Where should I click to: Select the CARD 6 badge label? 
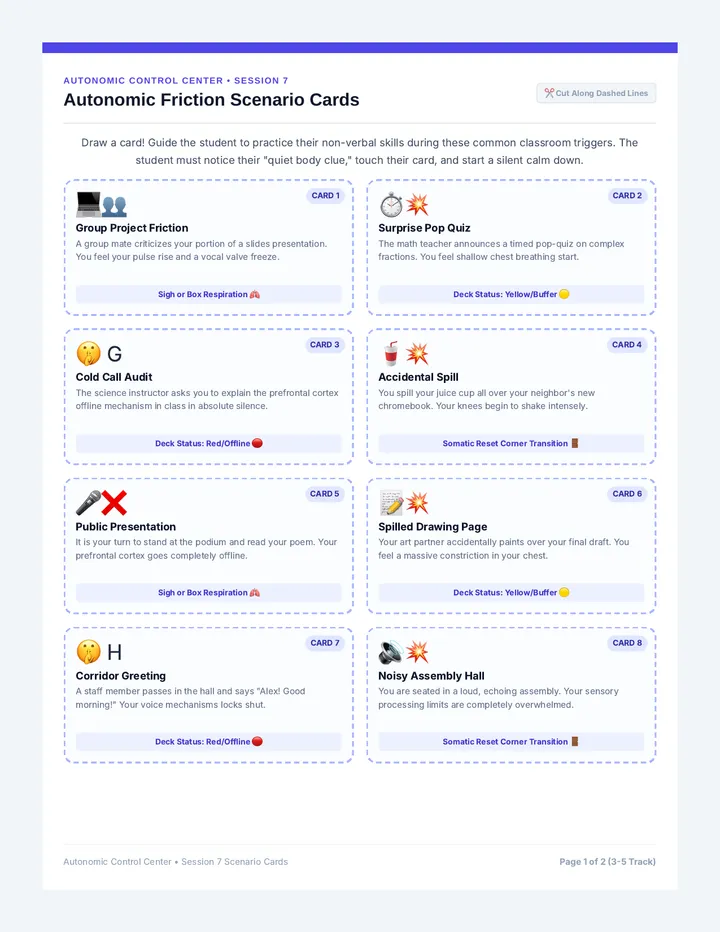click(627, 493)
